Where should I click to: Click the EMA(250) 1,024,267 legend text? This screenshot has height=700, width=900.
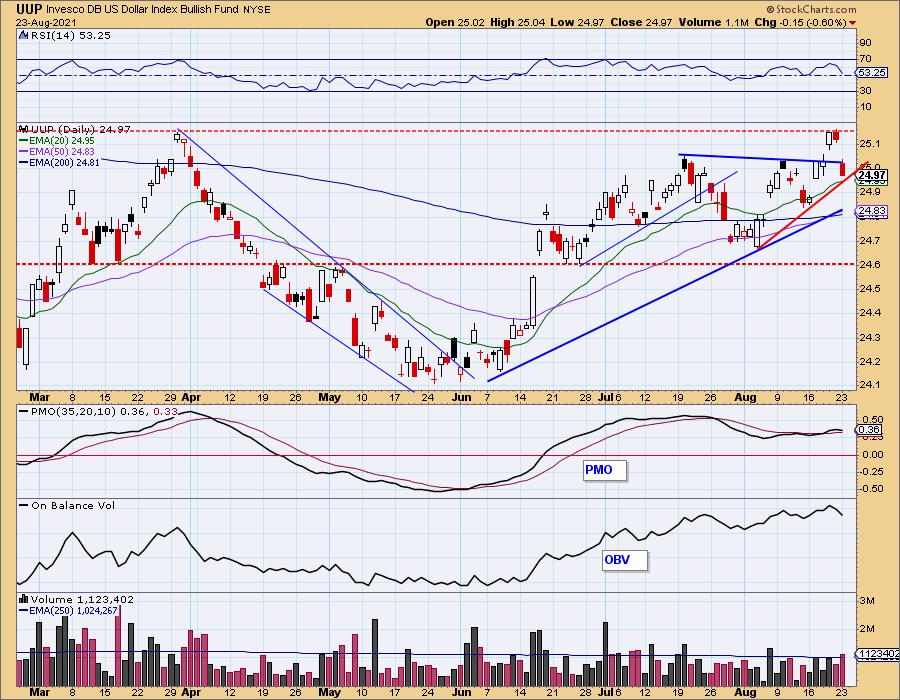(x=73, y=610)
